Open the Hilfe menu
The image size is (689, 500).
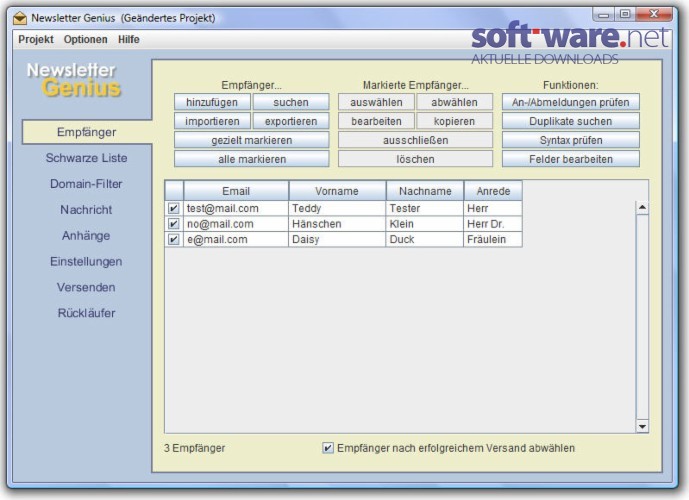pyautogui.click(x=128, y=40)
